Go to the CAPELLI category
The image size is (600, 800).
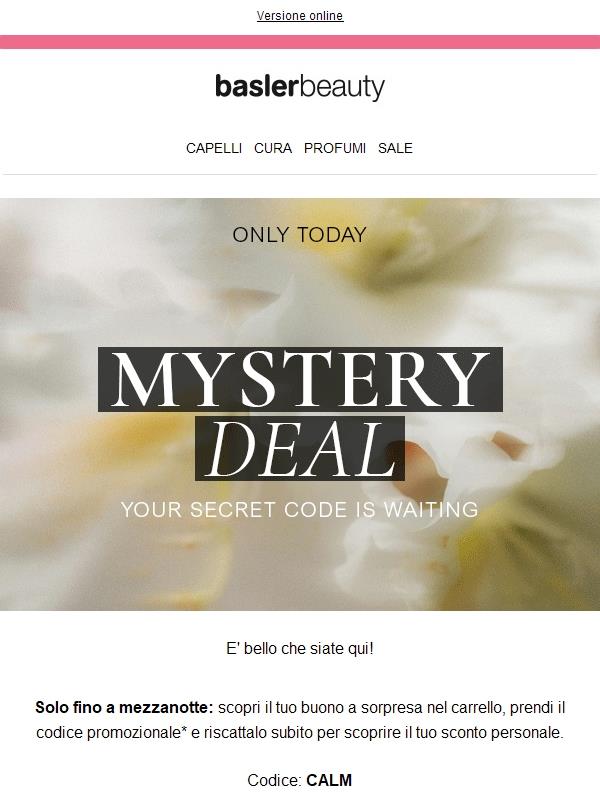tap(214, 148)
